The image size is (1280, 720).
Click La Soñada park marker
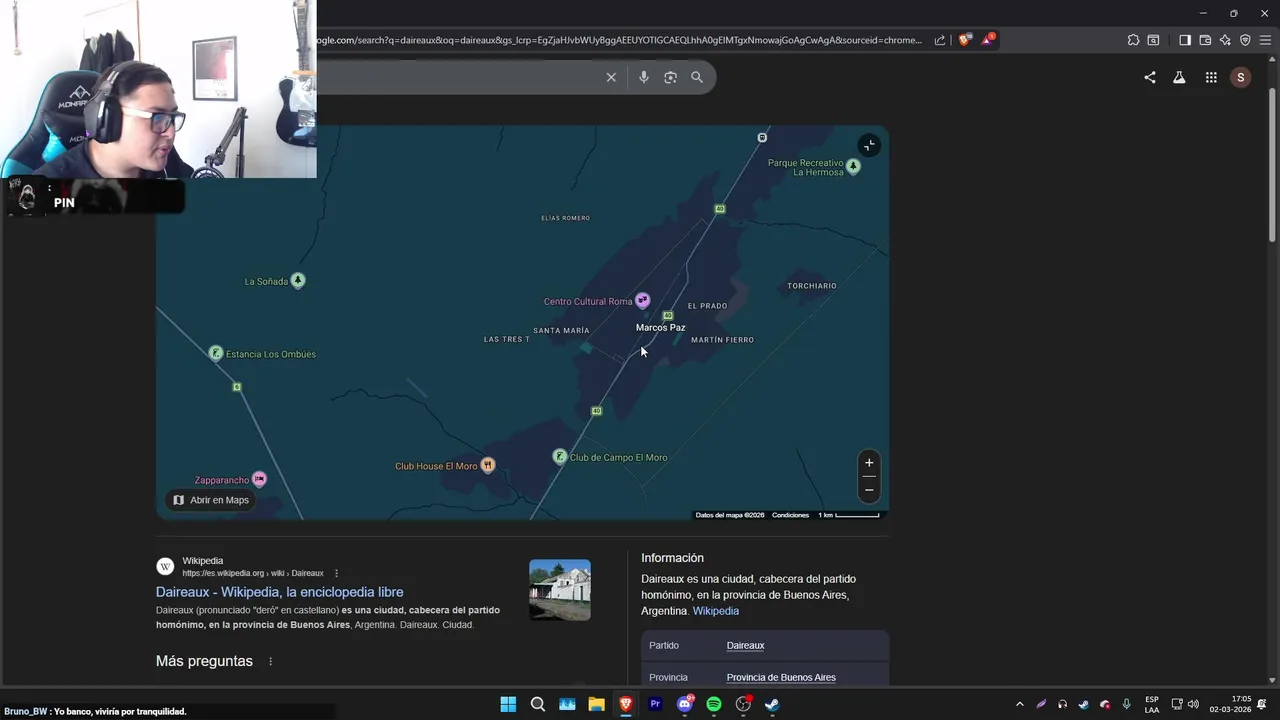click(297, 280)
